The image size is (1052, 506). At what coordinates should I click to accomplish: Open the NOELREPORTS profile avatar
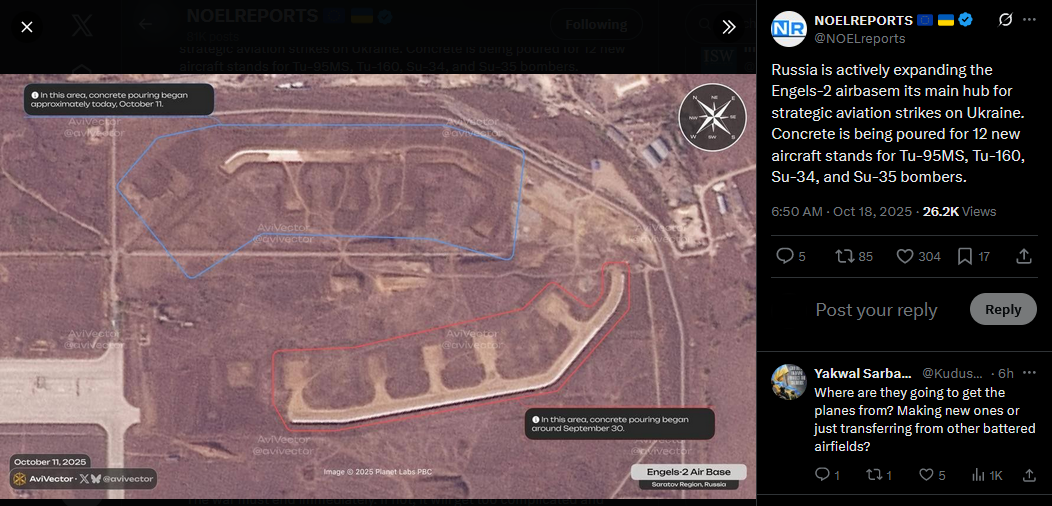788,29
